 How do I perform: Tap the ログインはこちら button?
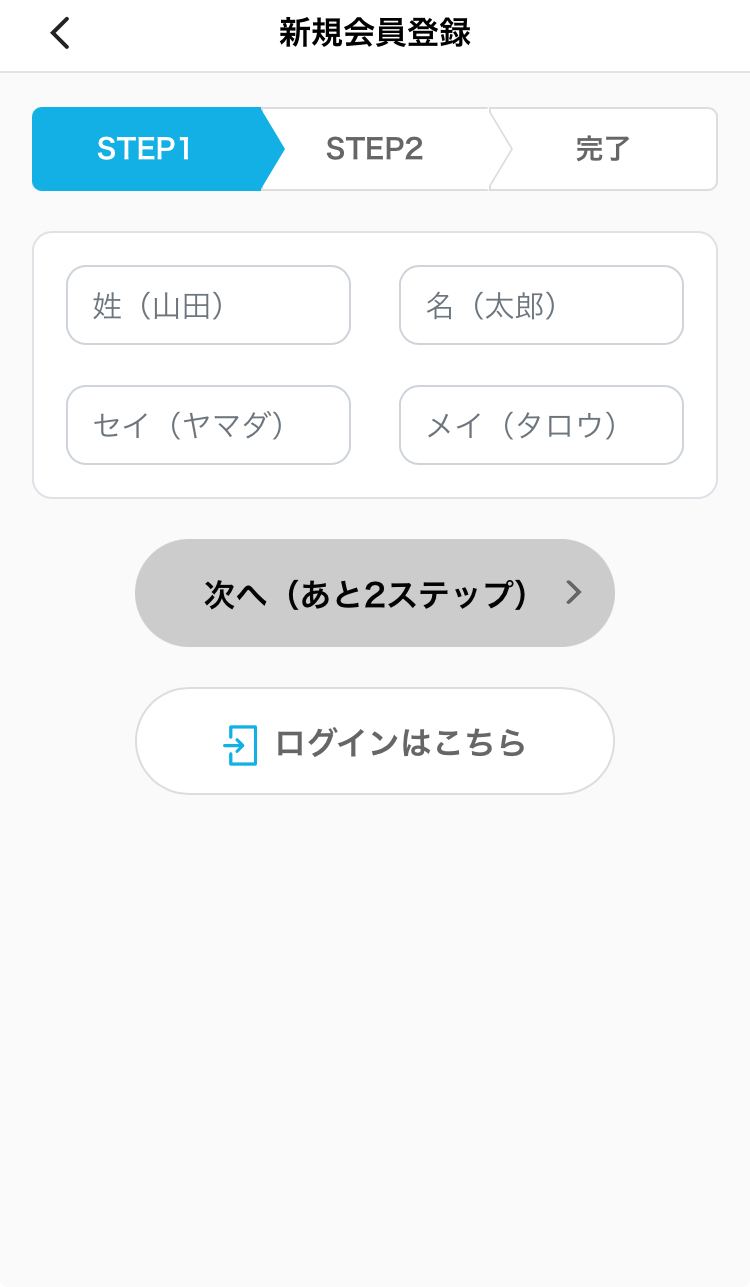click(x=375, y=741)
